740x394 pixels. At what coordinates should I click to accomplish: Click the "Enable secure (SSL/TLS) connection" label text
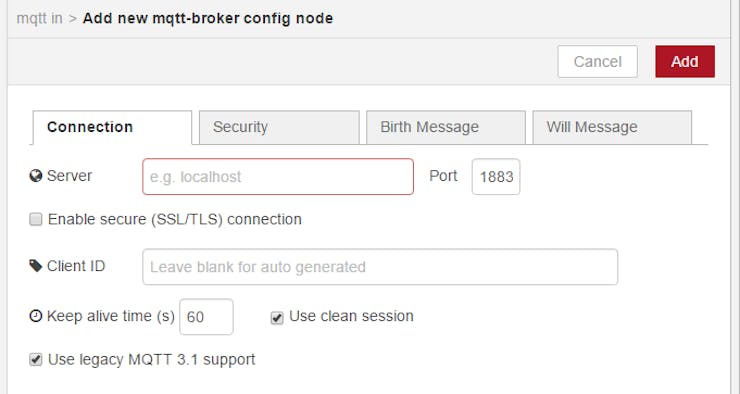tap(175, 219)
